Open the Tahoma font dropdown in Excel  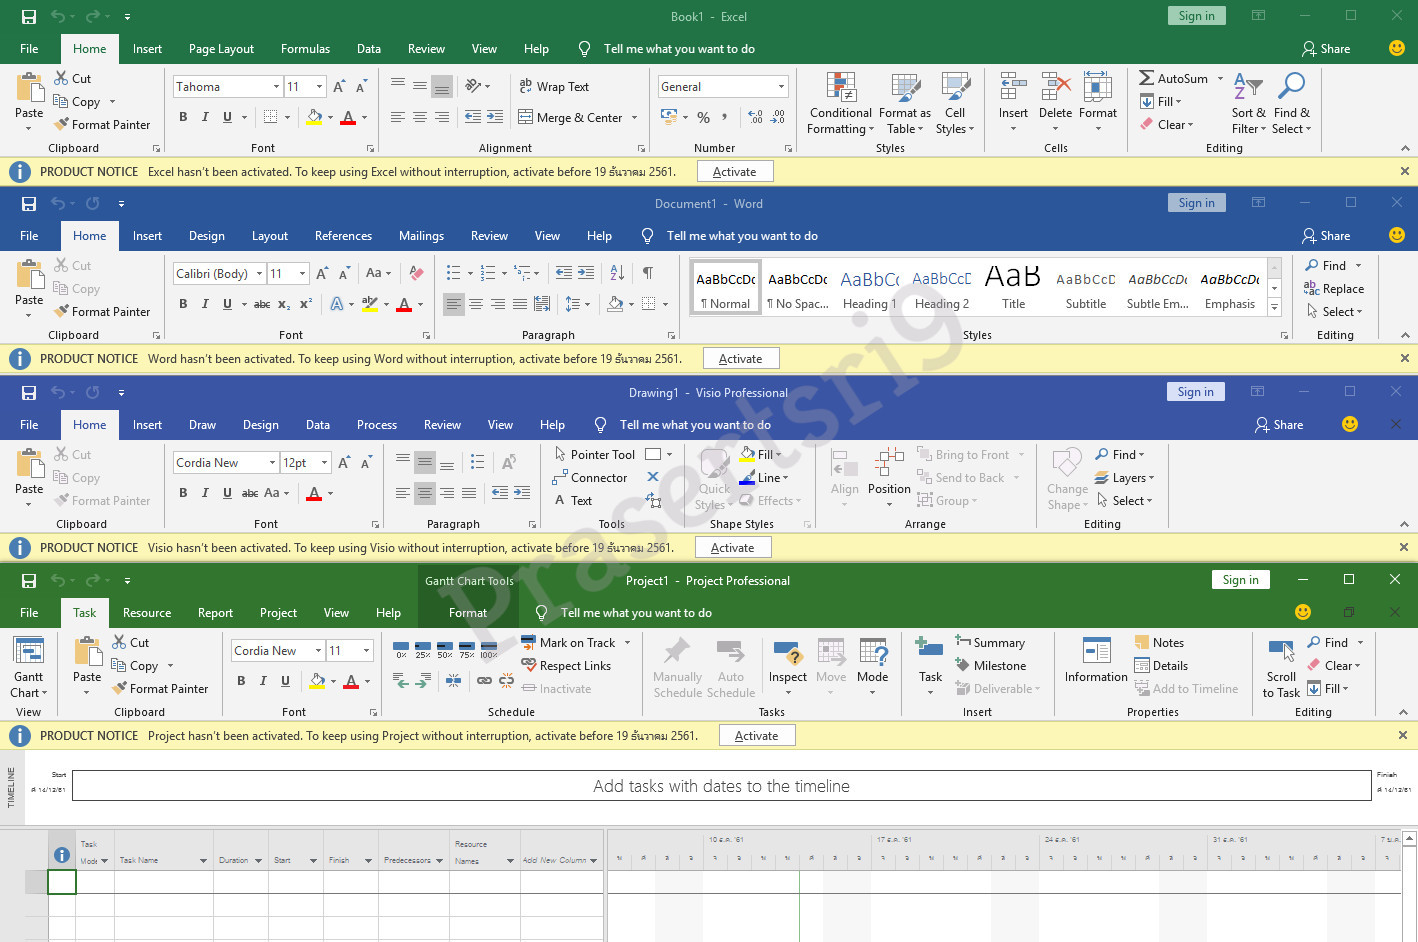(x=276, y=87)
